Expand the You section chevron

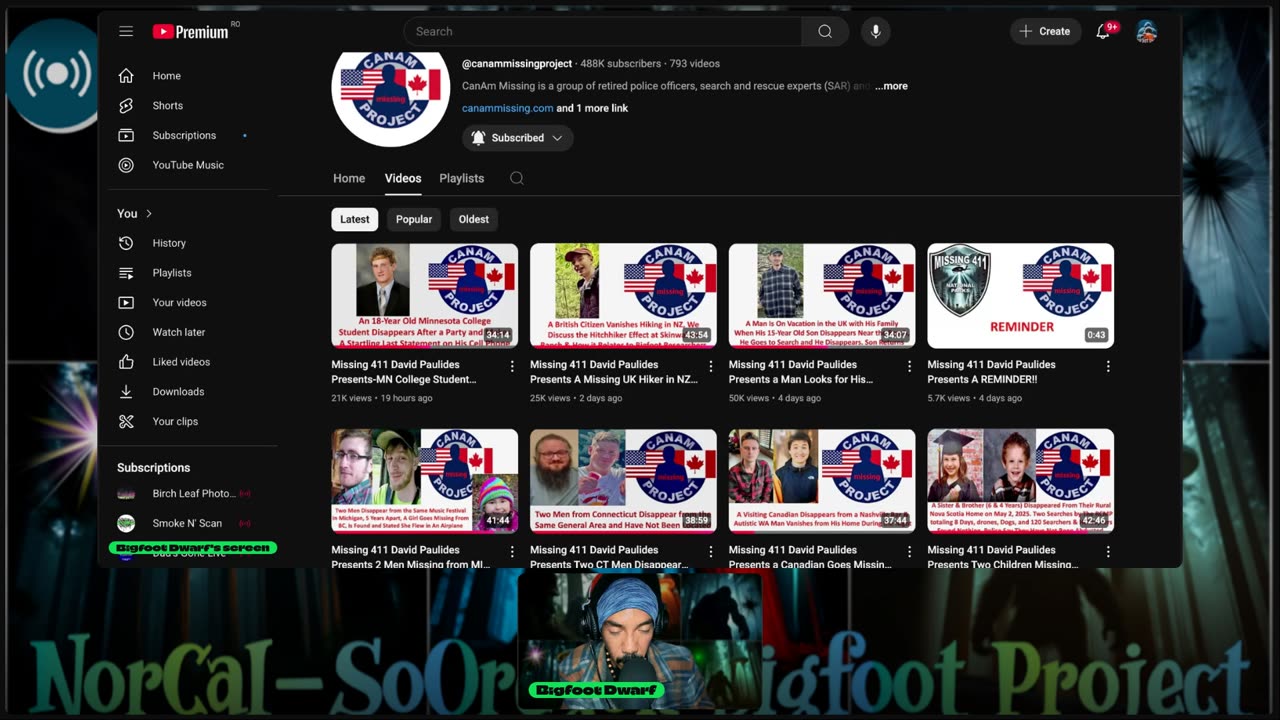tap(149, 214)
